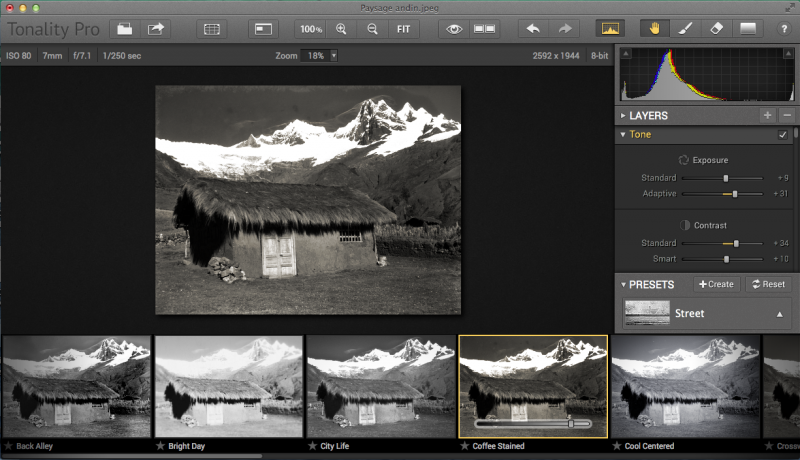Zoom out with the magnifier minus icon
The height and width of the screenshot is (460, 800).
point(372,29)
